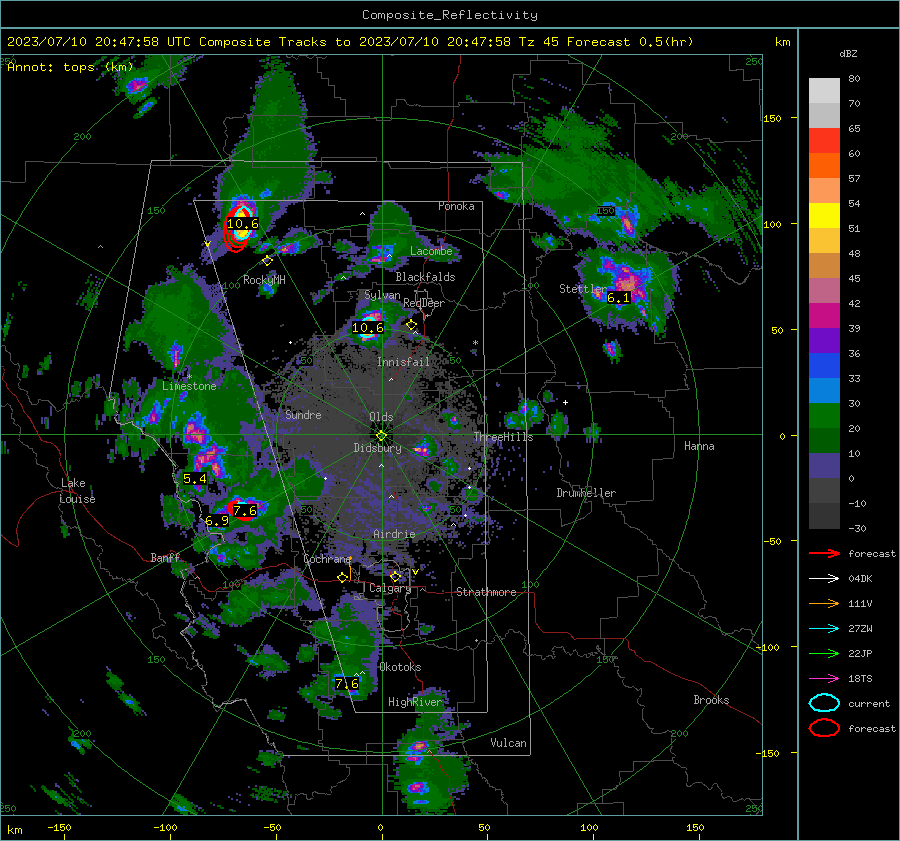Click the HighRiver city label
The width and height of the screenshot is (900, 841).
point(415,702)
